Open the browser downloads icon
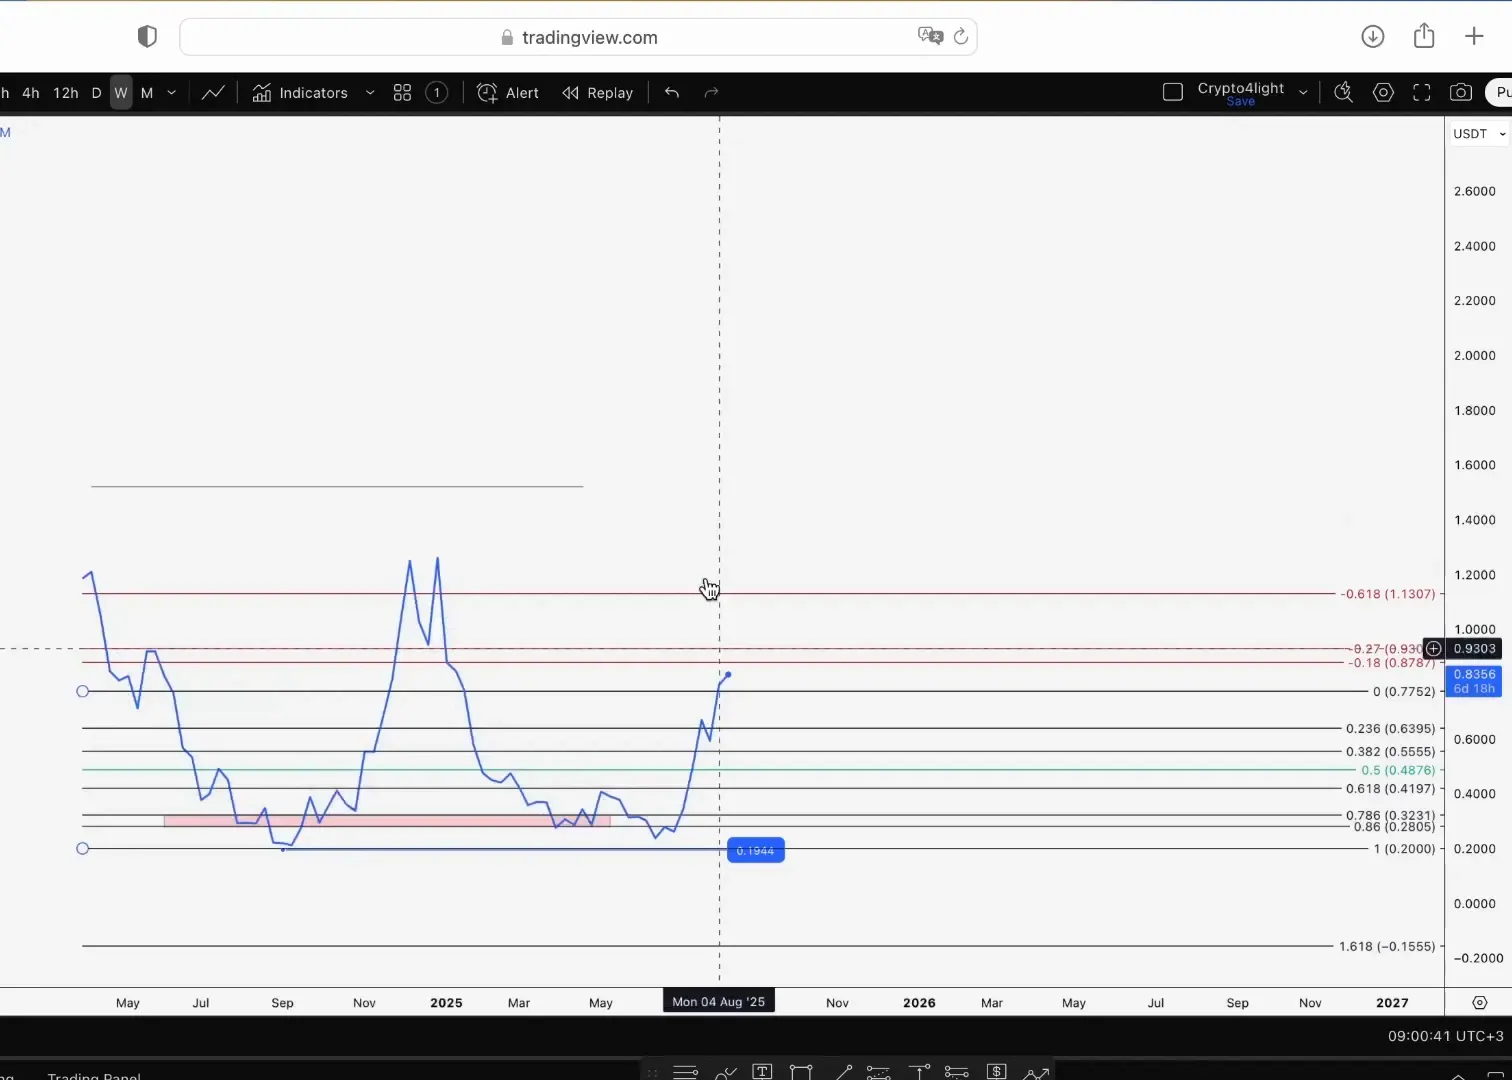Image resolution: width=1512 pixels, height=1080 pixels. coord(1373,37)
